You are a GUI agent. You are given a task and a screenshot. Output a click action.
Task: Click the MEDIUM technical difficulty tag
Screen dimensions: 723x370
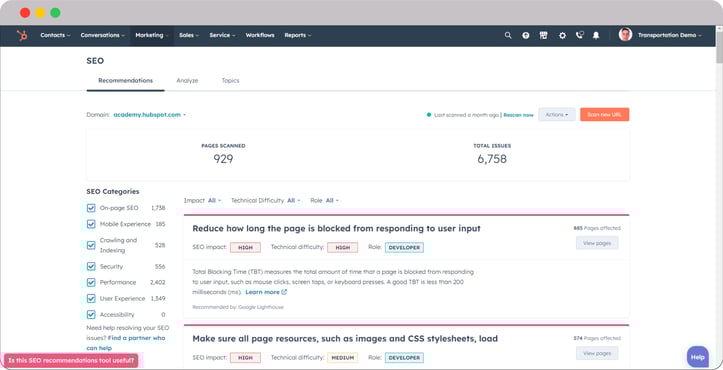[x=343, y=358]
